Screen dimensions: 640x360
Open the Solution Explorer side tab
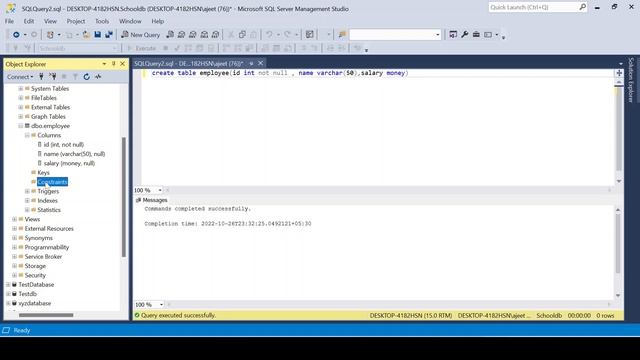coord(631,80)
